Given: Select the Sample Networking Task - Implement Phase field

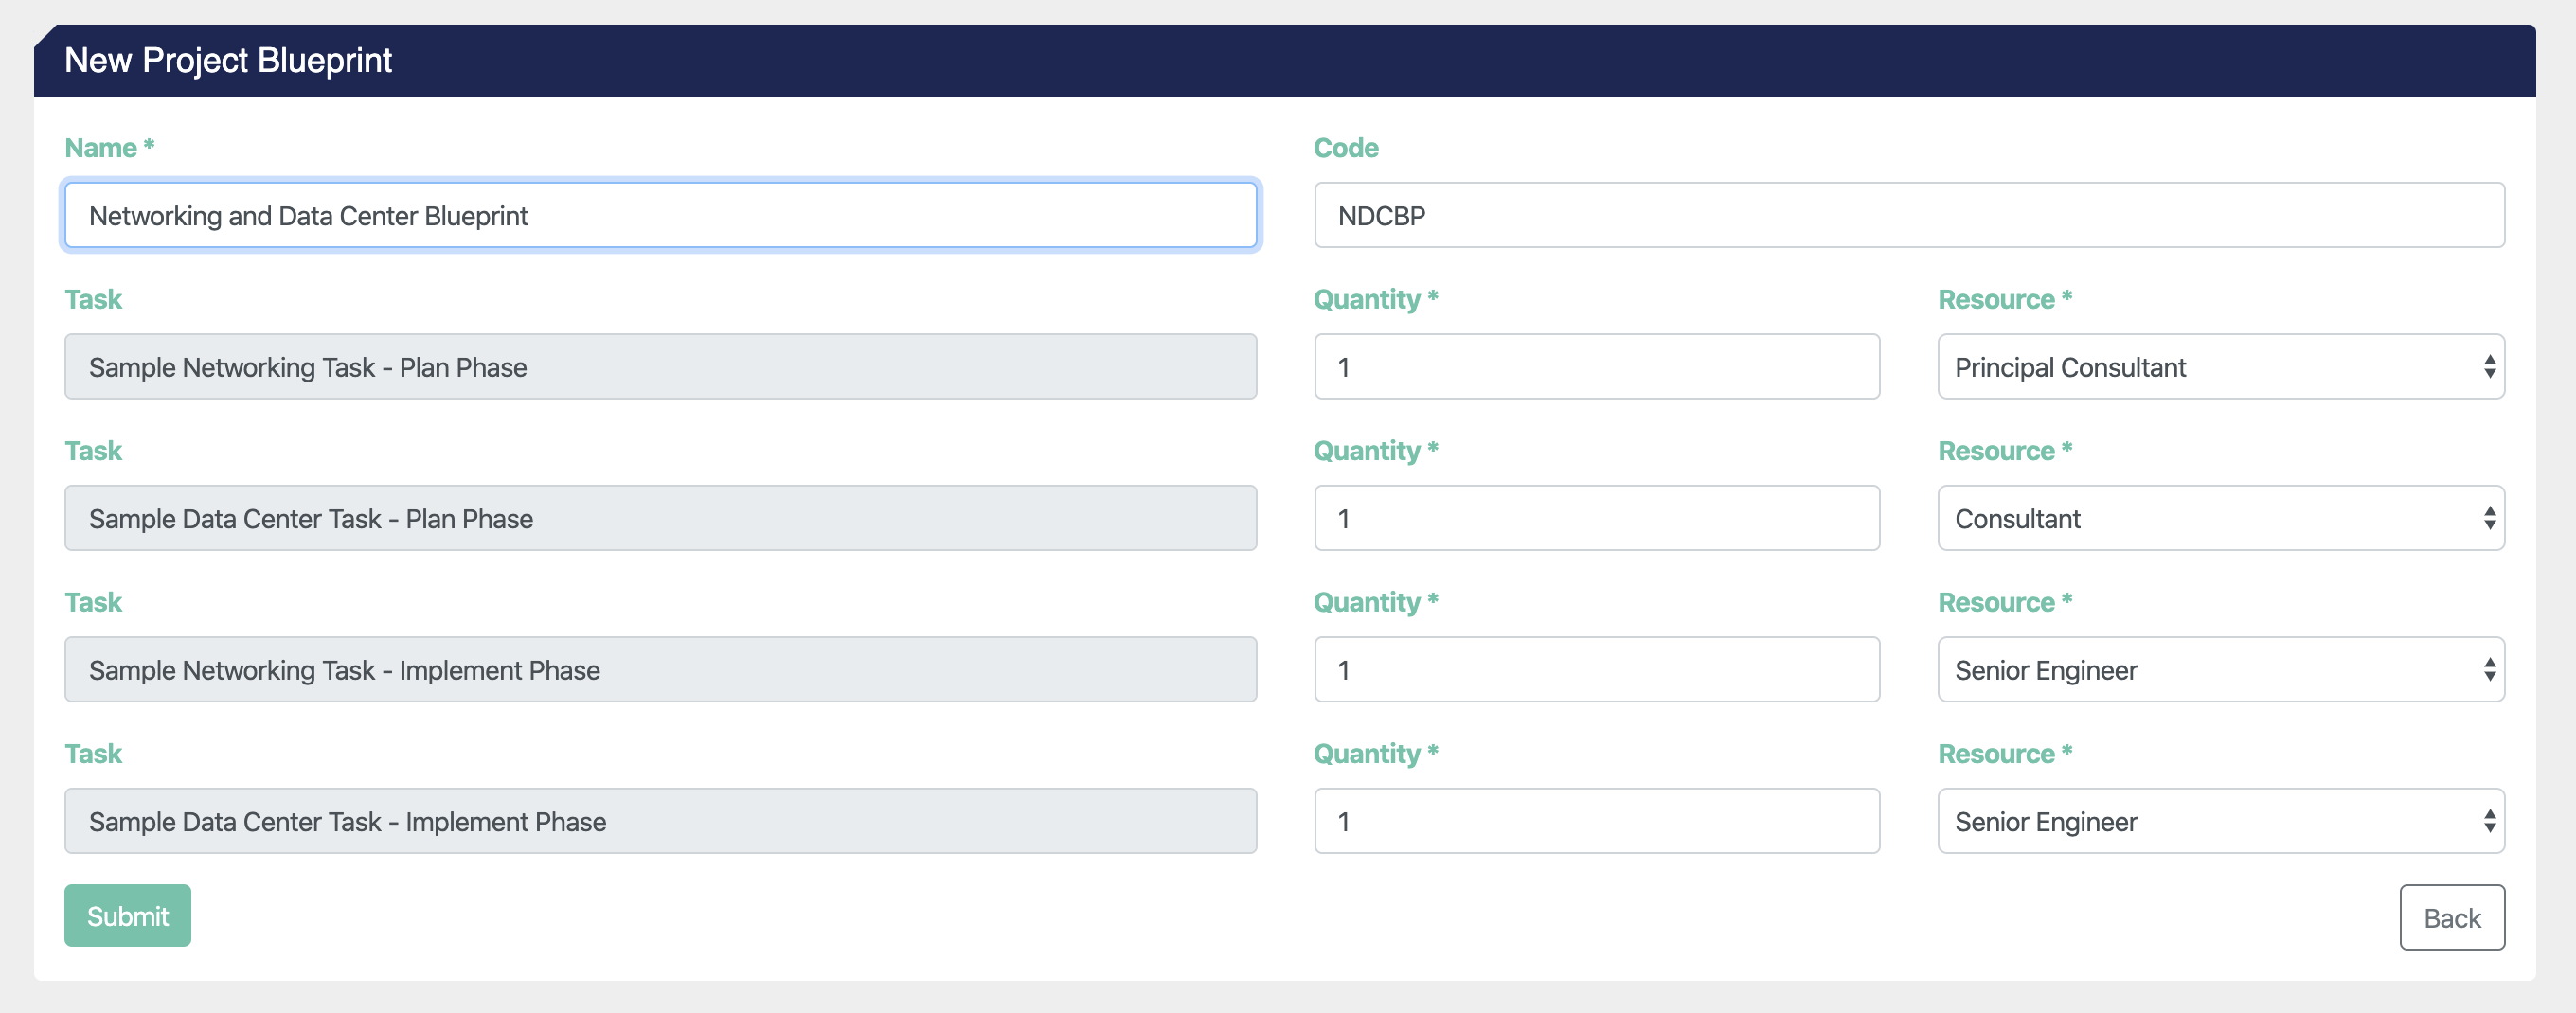Looking at the screenshot, I should [660, 670].
